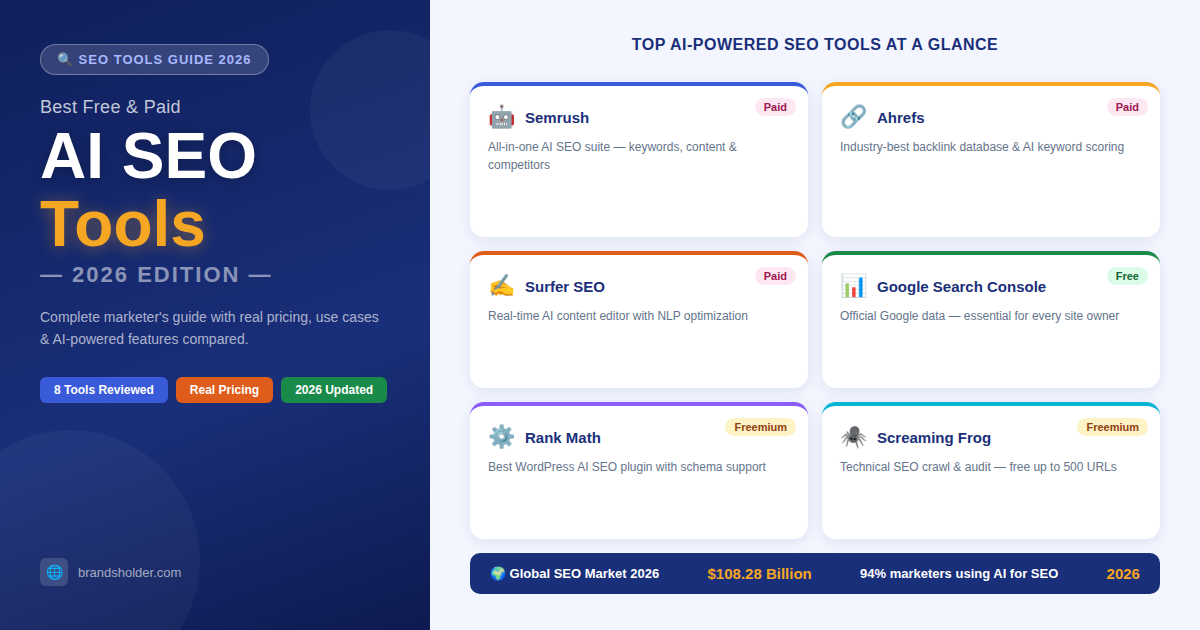
Task: Click the 2026 Updated badge
Action: tap(334, 390)
